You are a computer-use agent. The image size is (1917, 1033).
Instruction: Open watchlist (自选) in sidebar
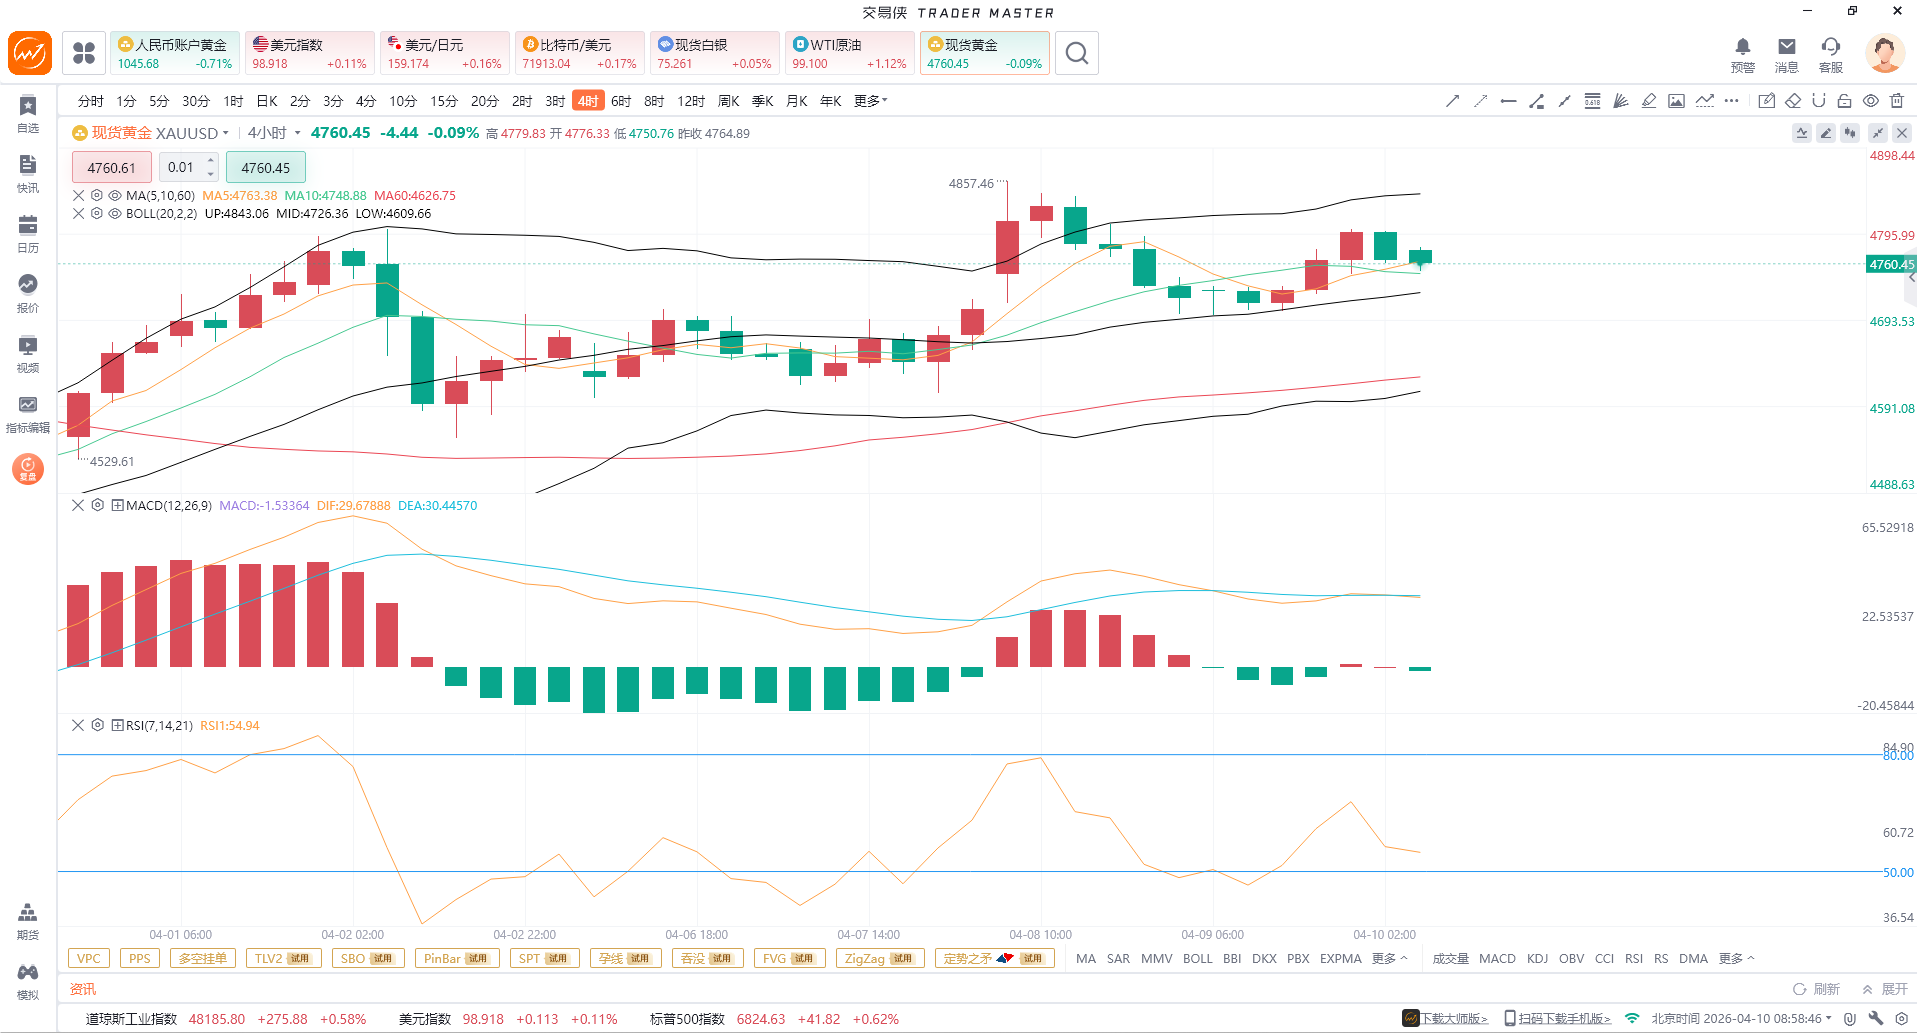click(28, 114)
